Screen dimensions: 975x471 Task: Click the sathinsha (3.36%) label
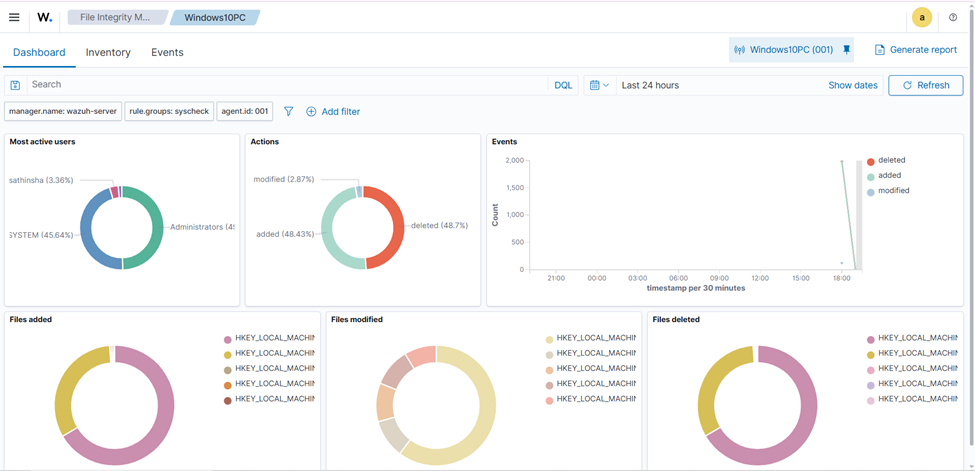coord(41,180)
